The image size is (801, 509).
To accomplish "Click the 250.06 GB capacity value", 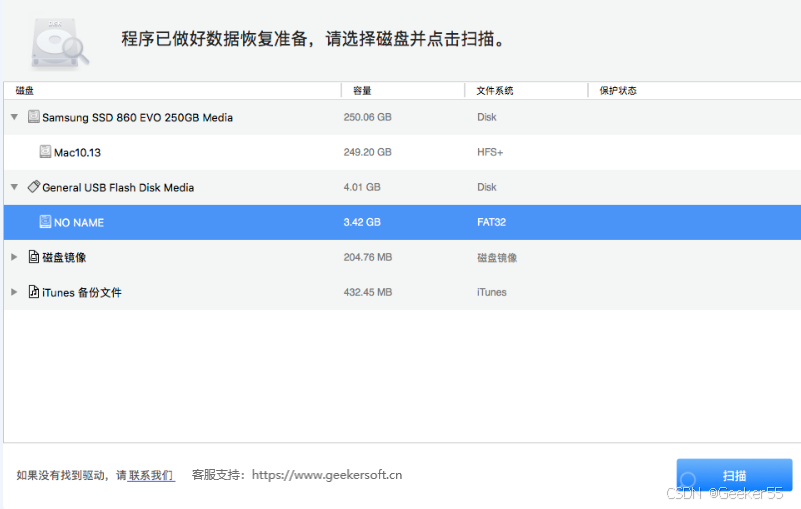I will tap(367, 117).
